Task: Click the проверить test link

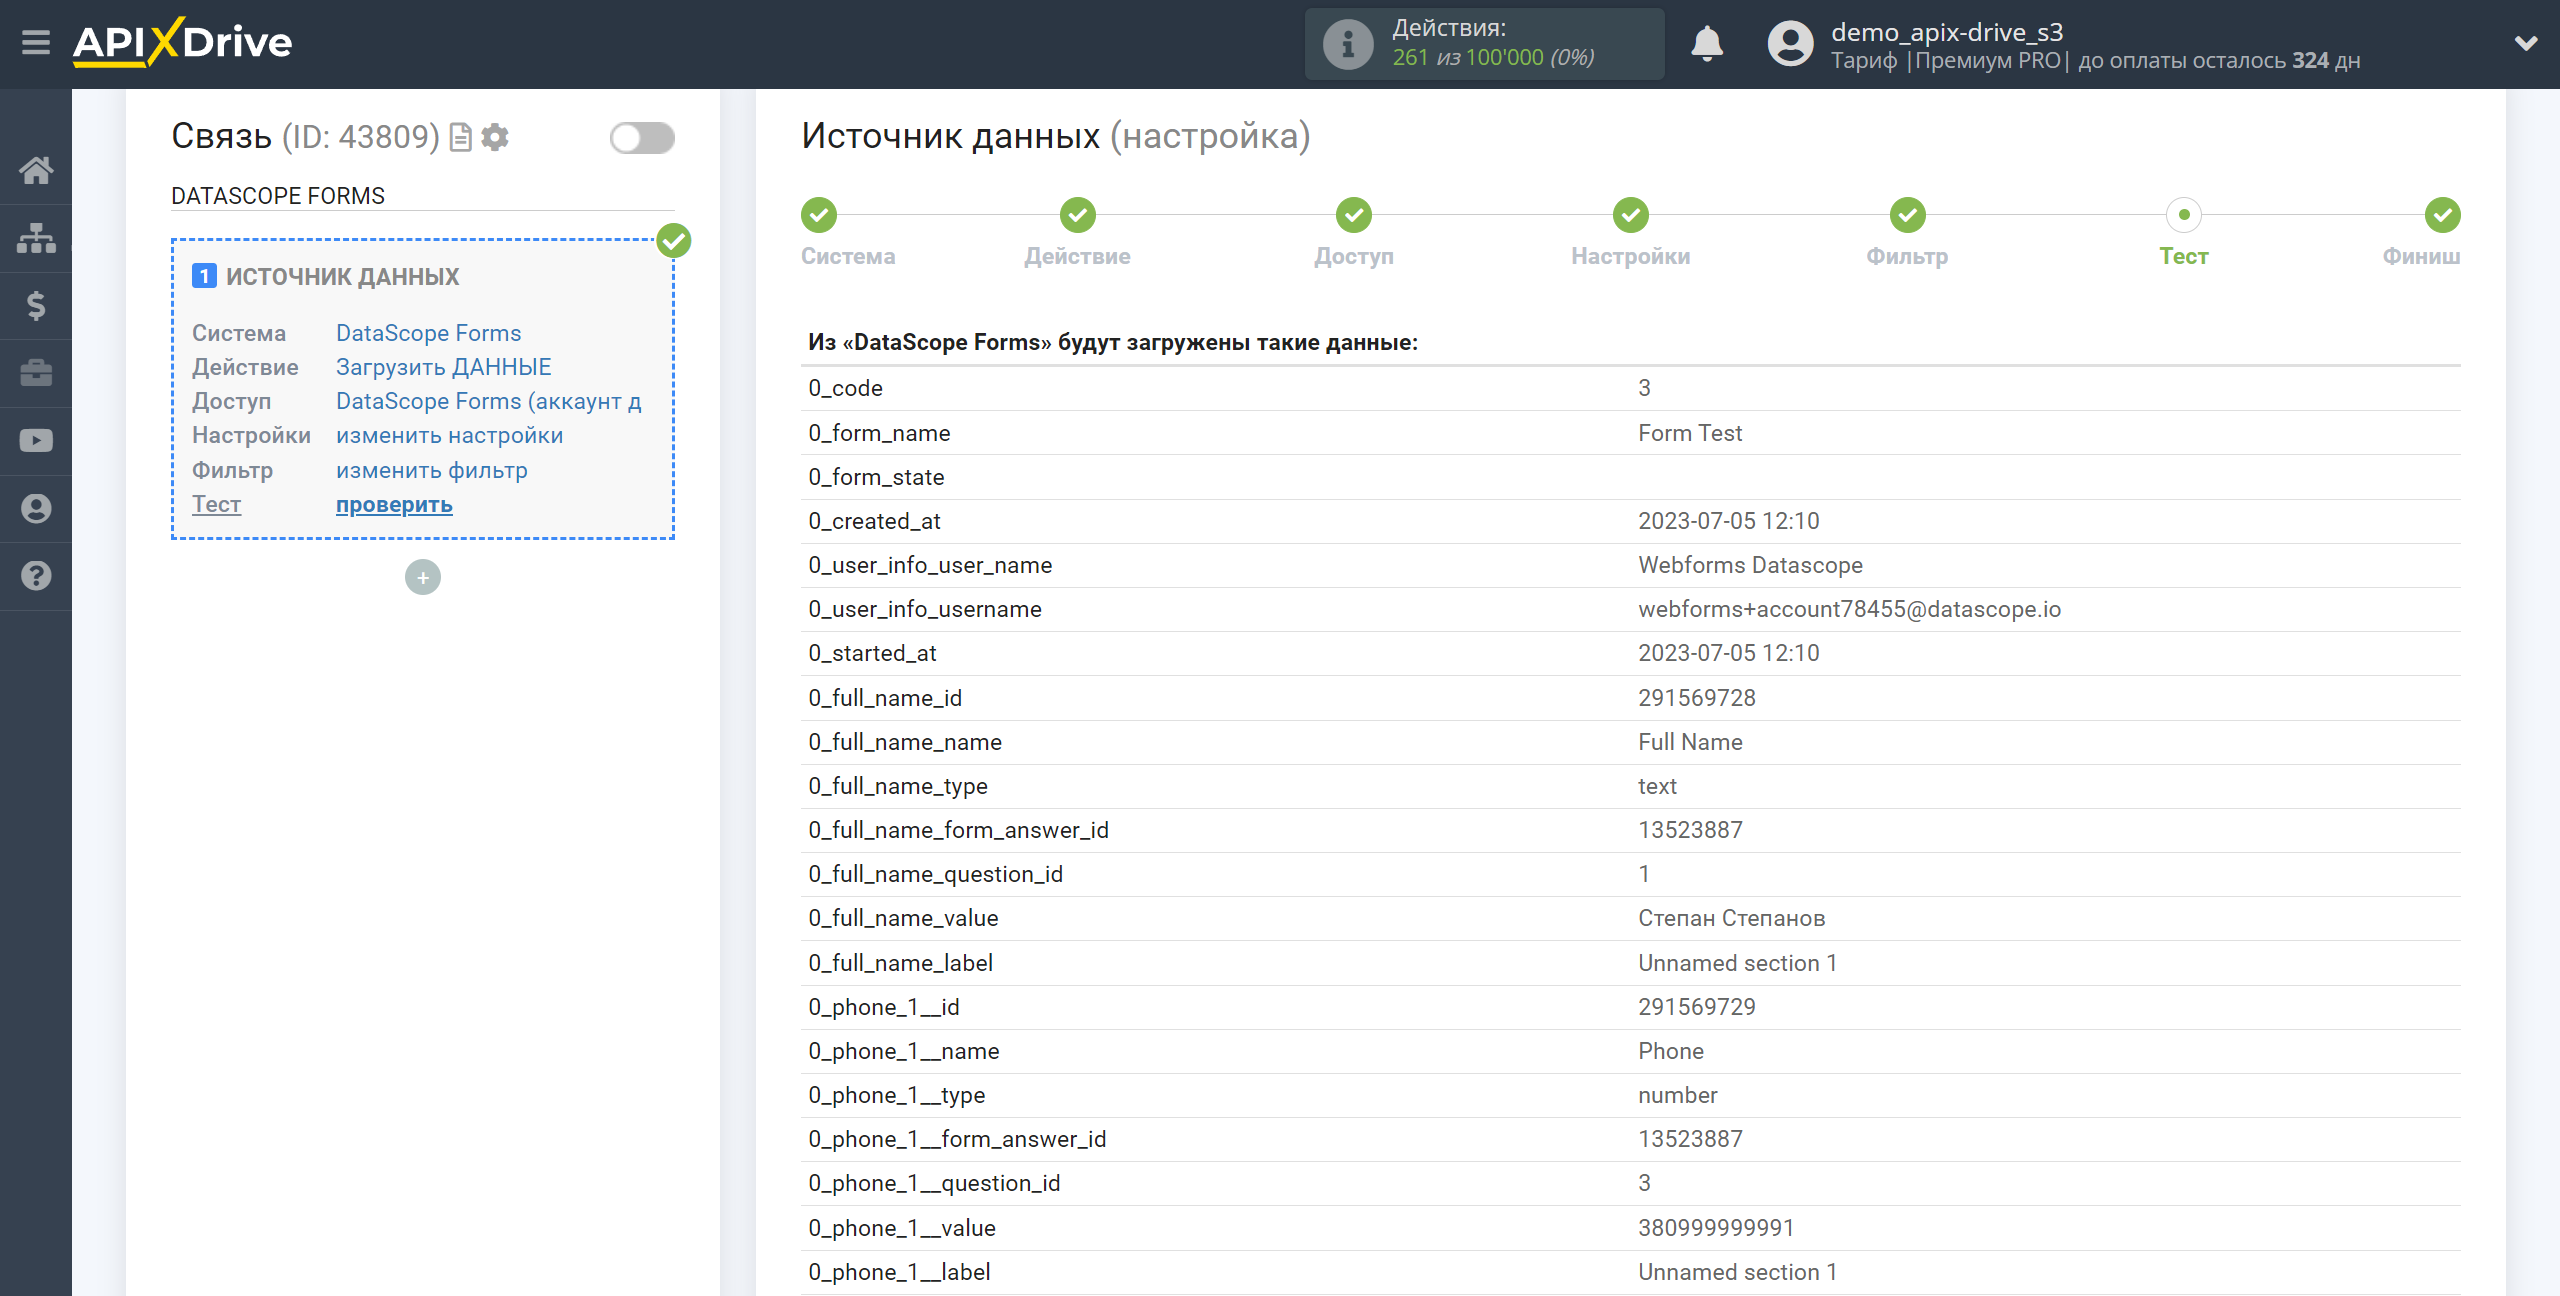Action: point(394,504)
